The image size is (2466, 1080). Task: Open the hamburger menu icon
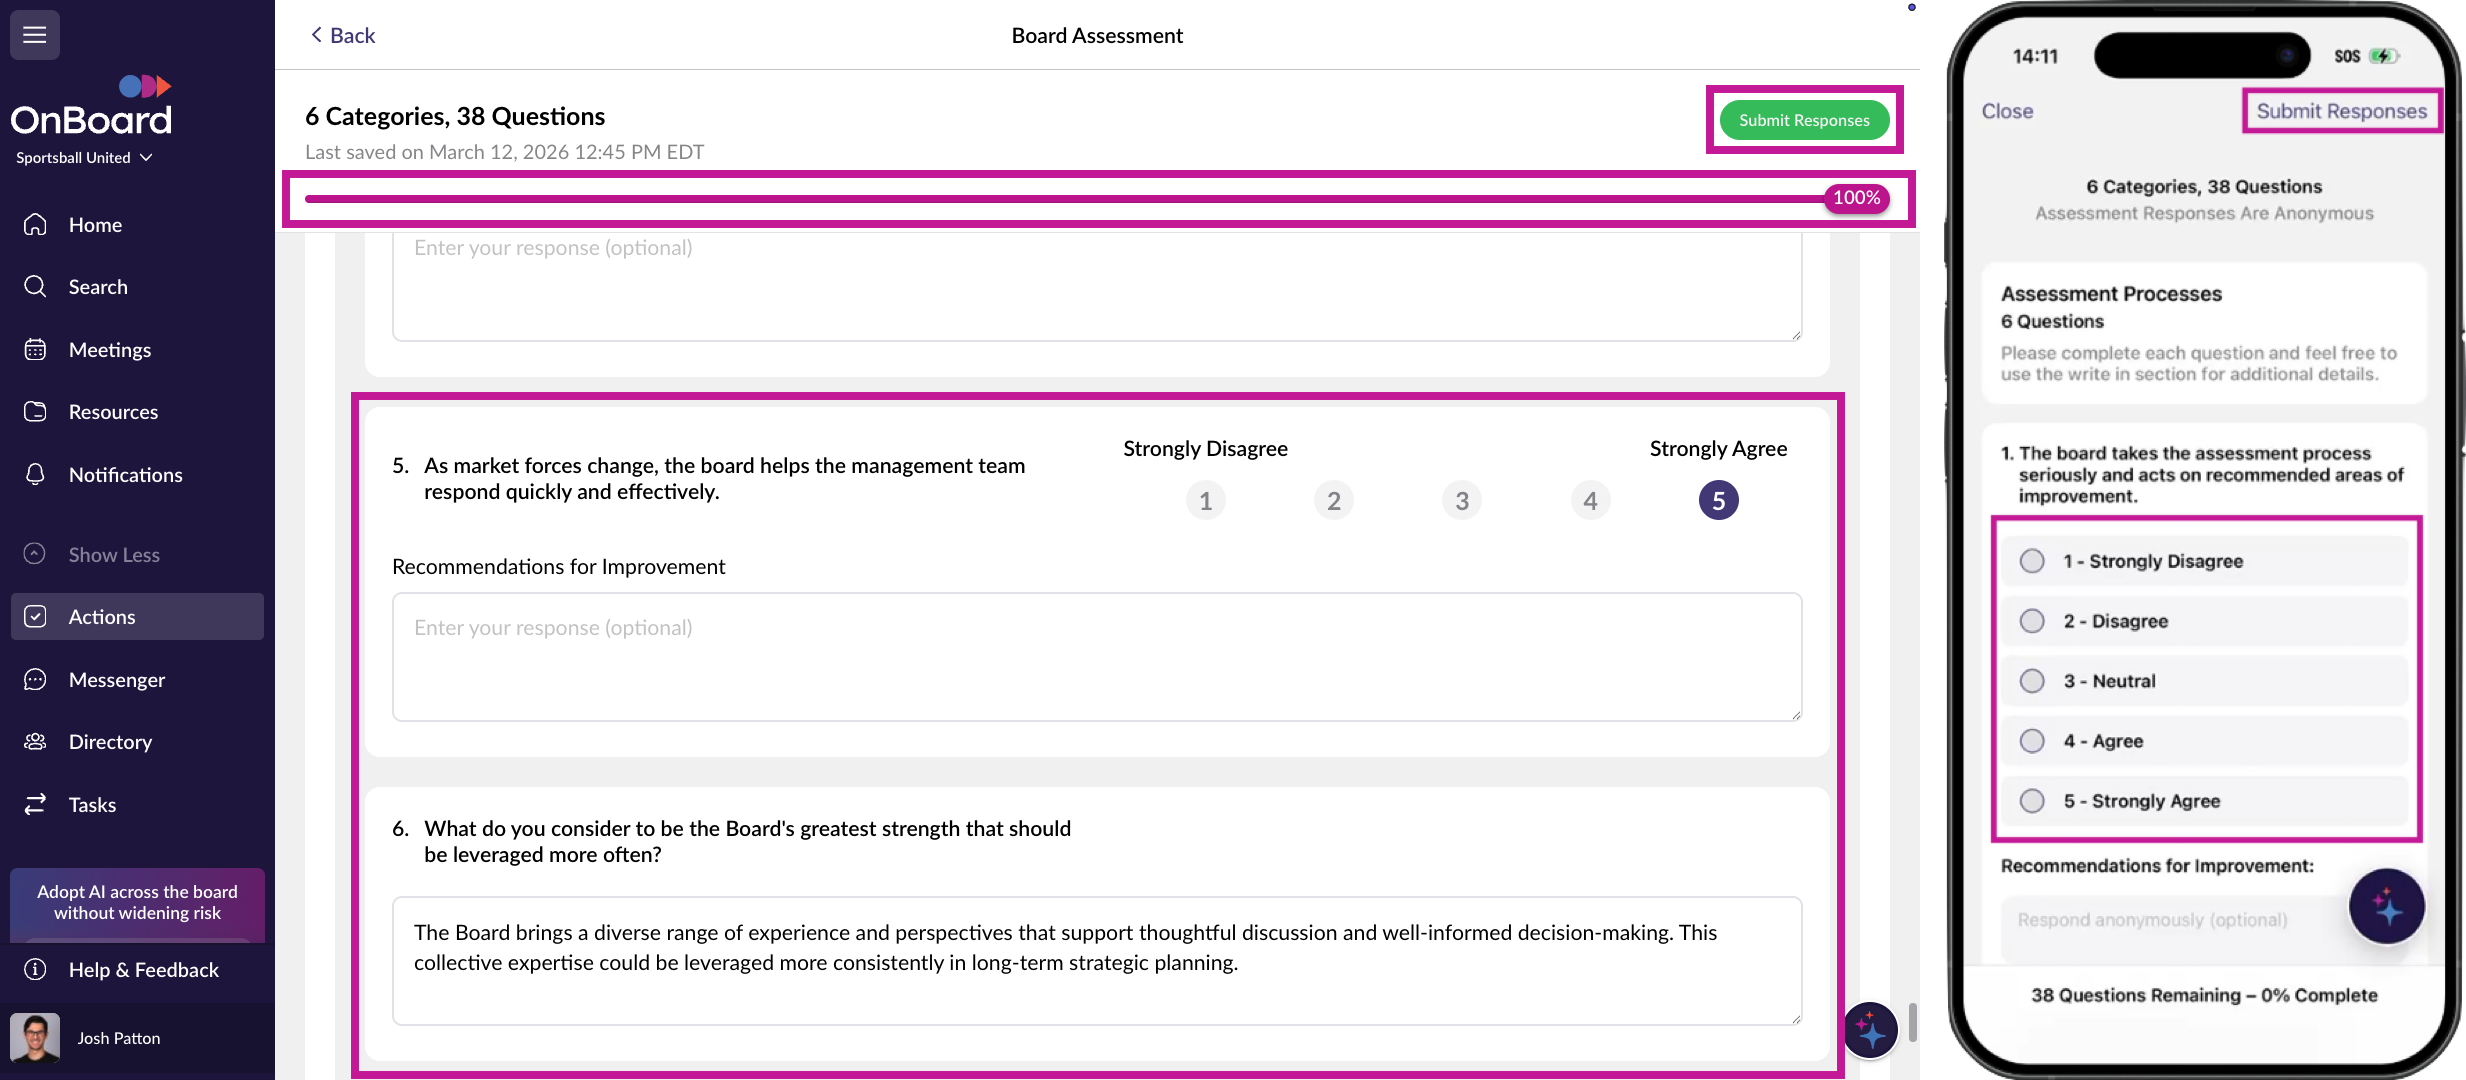[35, 35]
